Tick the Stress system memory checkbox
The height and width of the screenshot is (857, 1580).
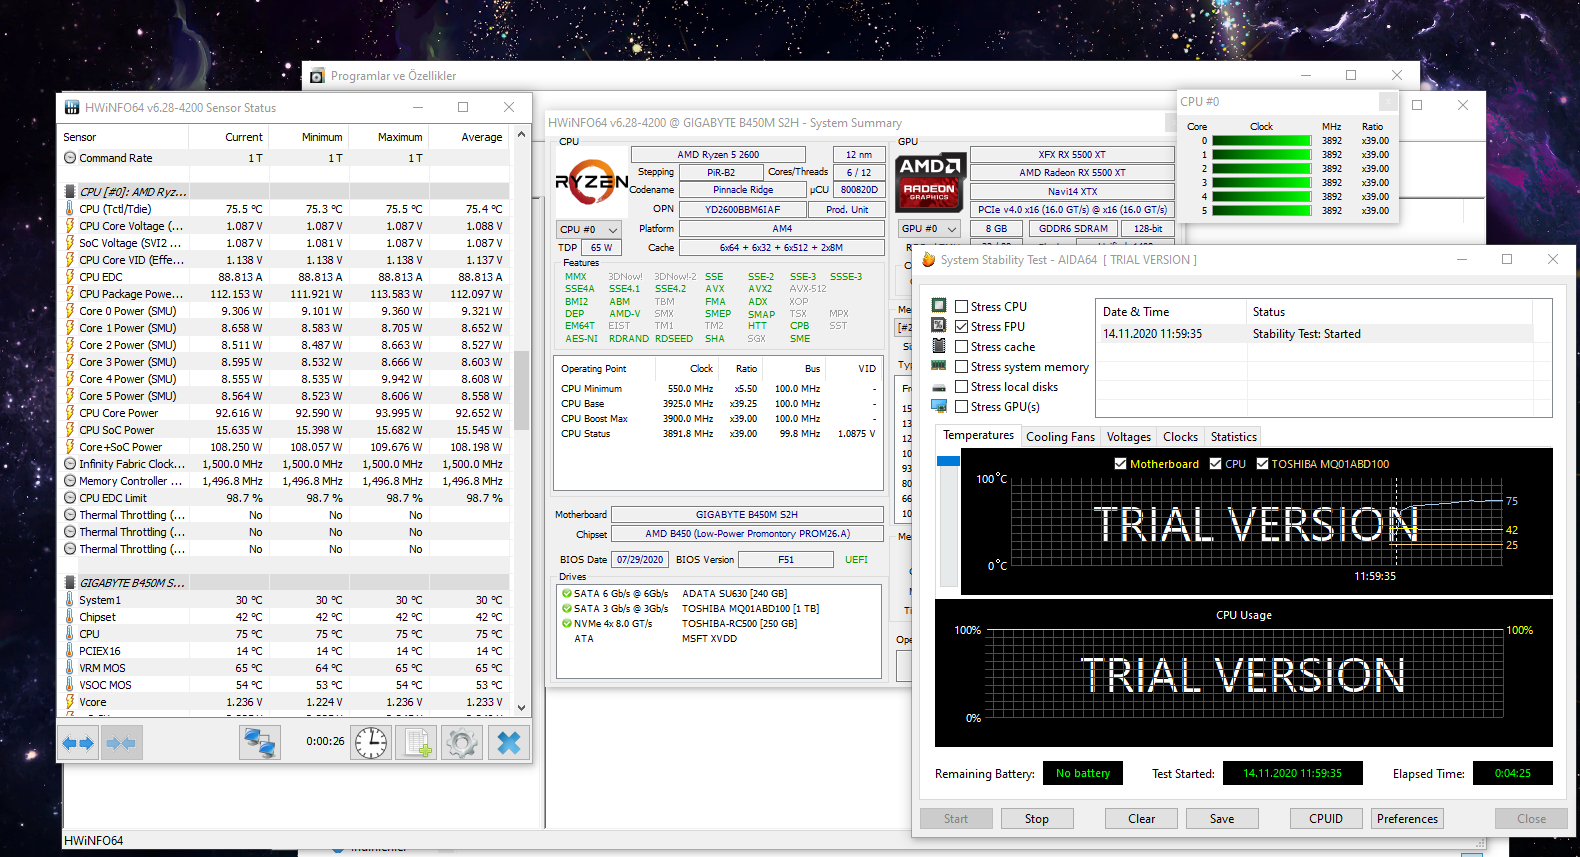(962, 367)
